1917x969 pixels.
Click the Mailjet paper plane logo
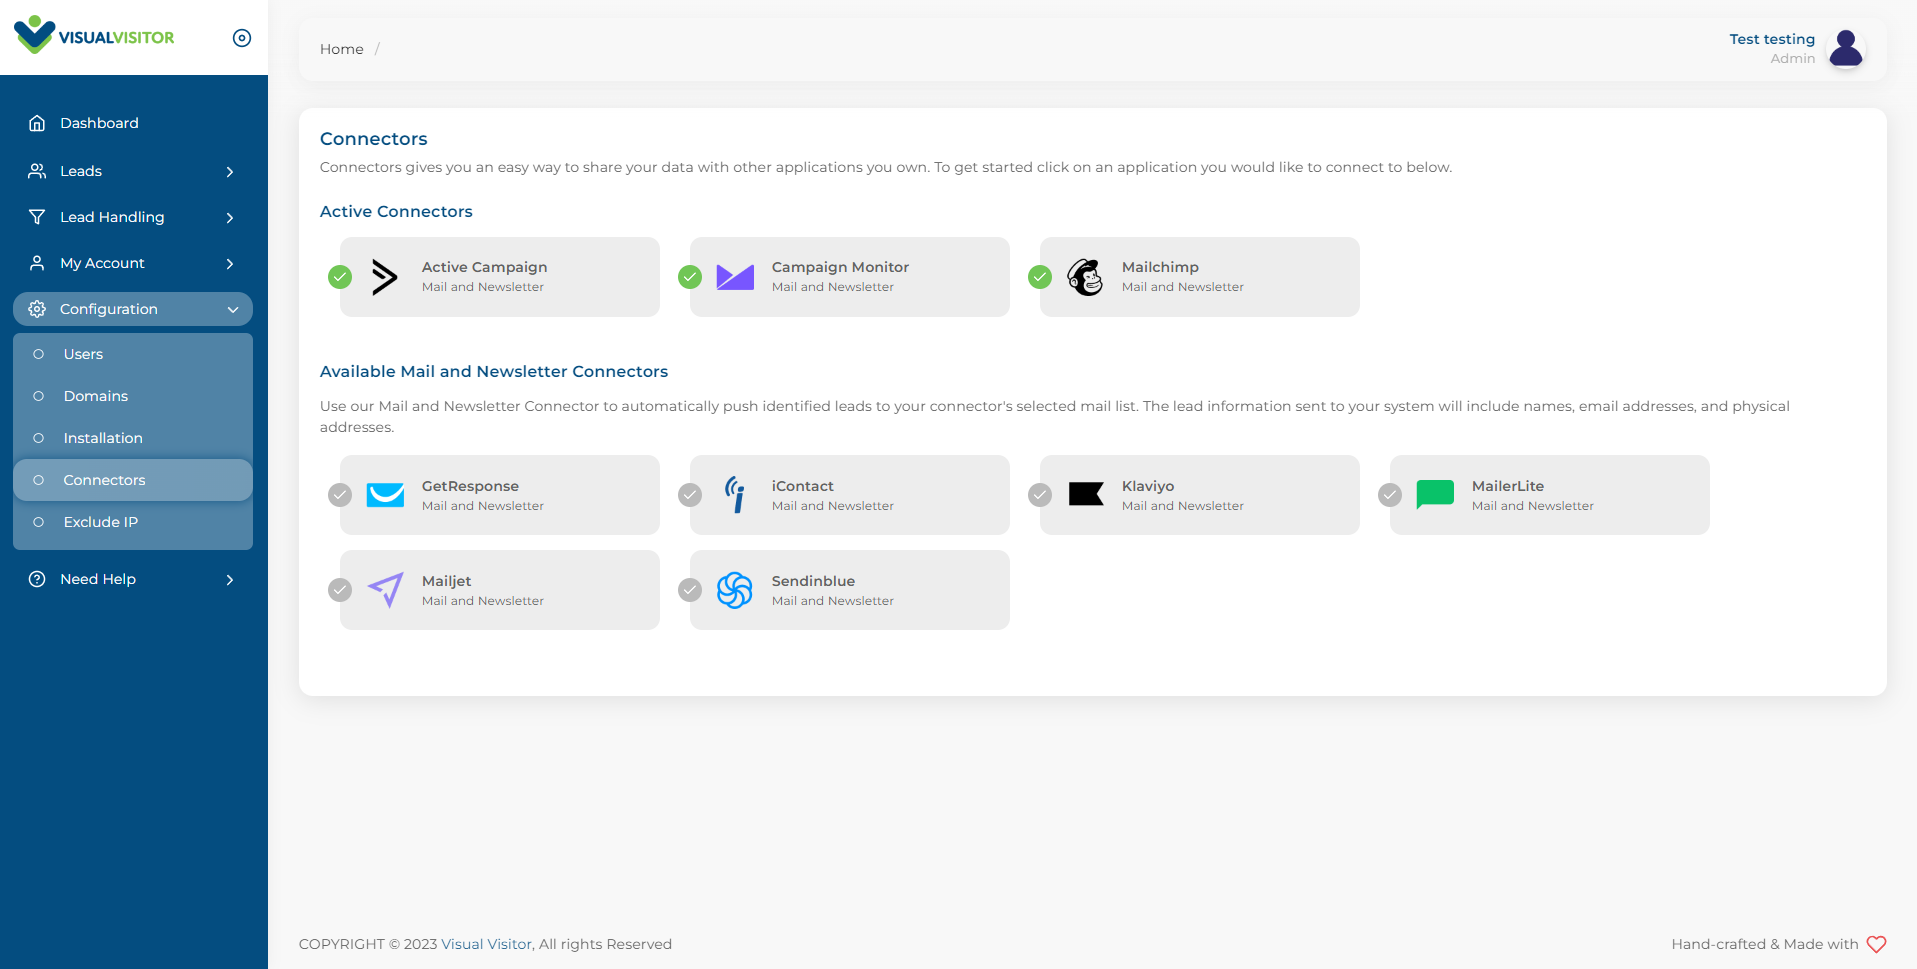pos(386,590)
